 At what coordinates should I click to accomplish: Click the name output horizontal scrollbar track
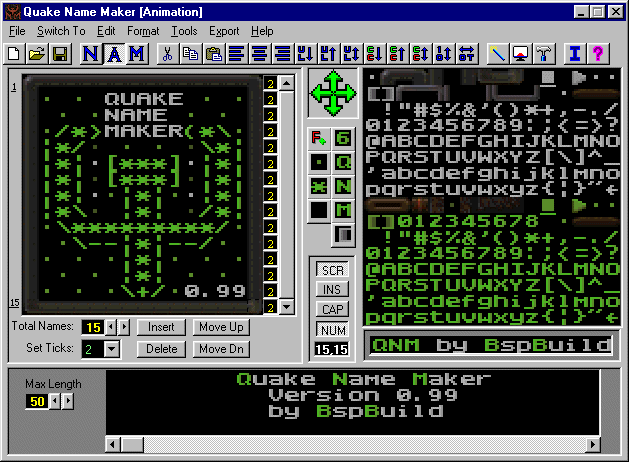(x=350, y=443)
